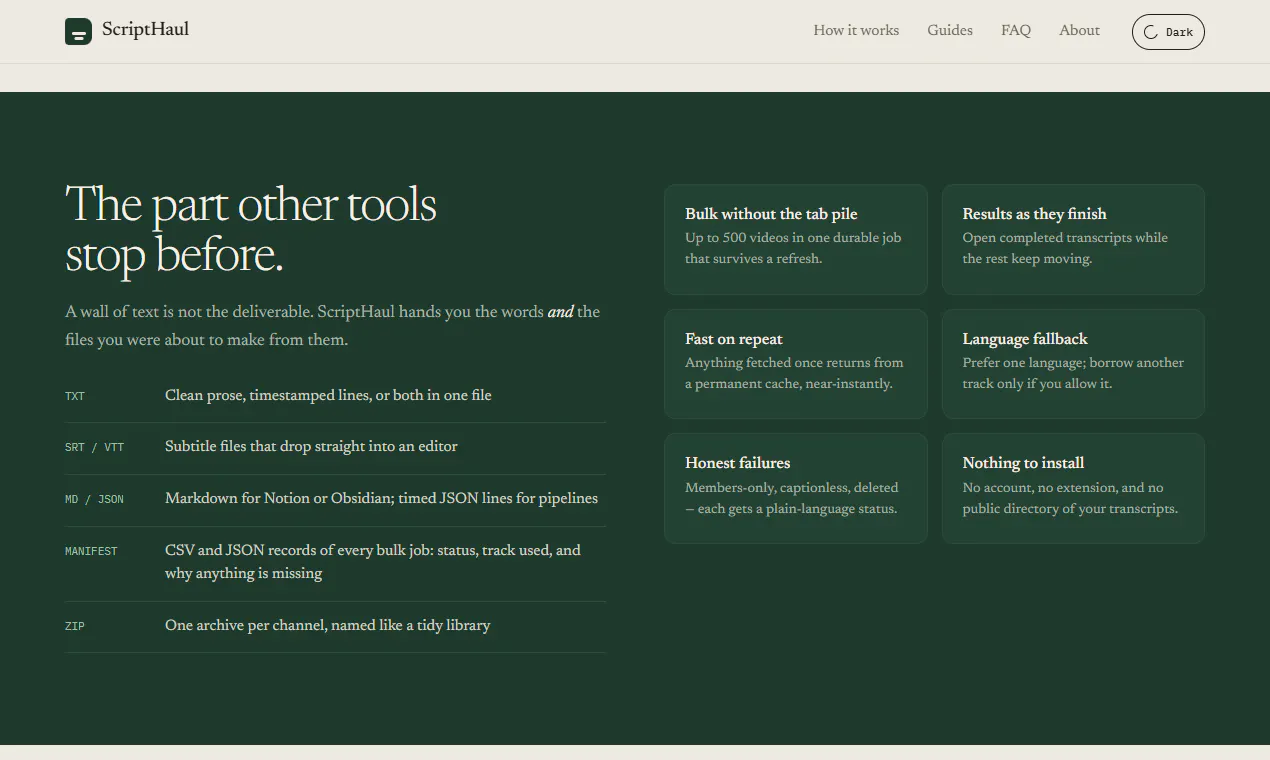Click 'Markdown for Notion or Obsidian' description
Image resolution: width=1270 pixels, height=760 pixels.
(381, 498)
